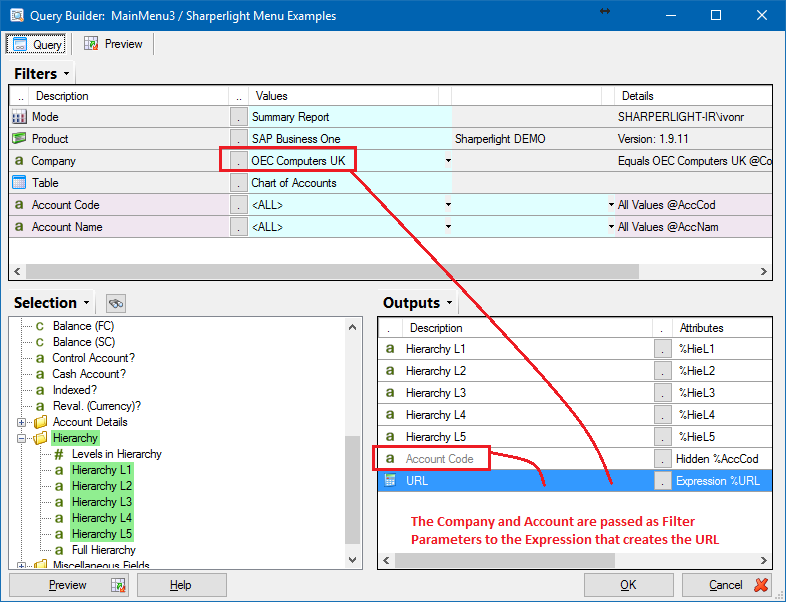Click the calculator icon of URL output
Screen dimensions: 786x602
tap(390, 480)
